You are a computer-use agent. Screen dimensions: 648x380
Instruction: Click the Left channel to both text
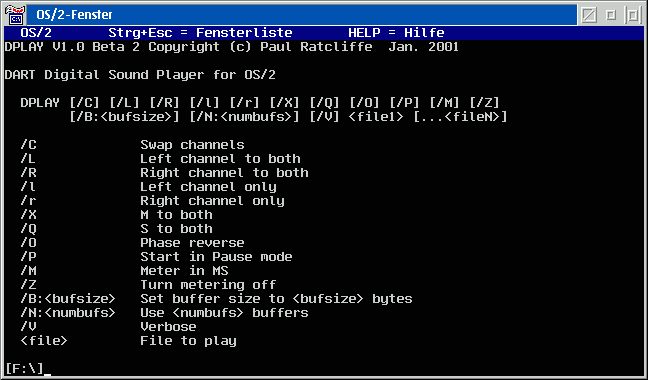click(x=220, y=159)
